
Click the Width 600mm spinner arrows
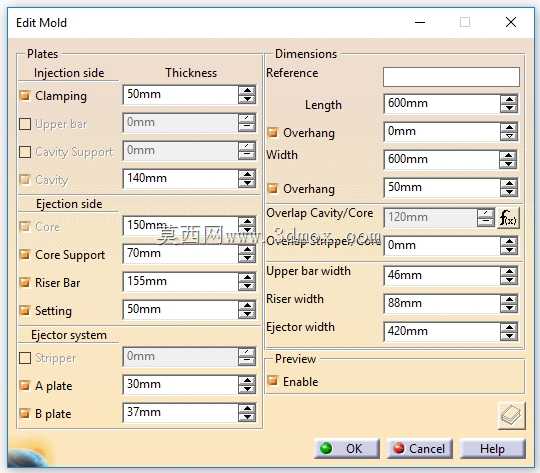tap(509, 160)
